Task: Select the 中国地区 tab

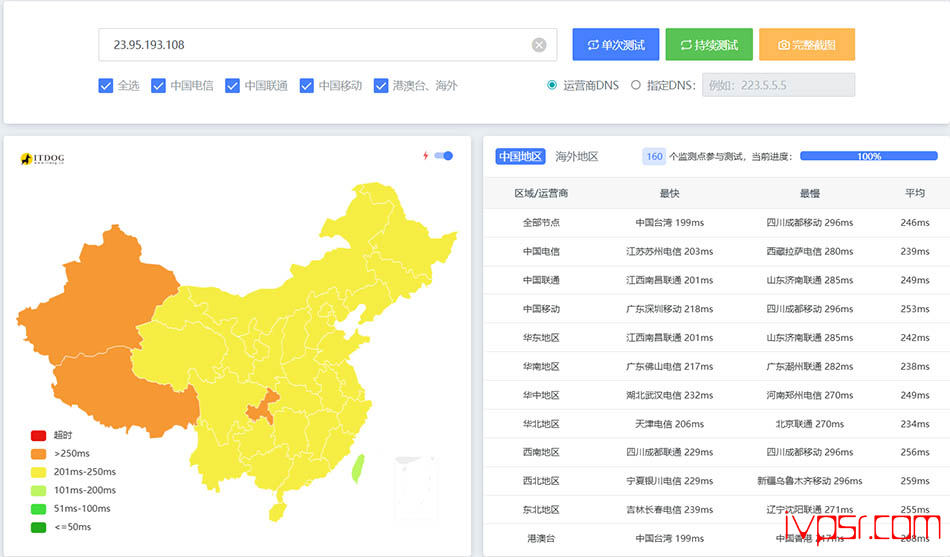Action: pyautogui.click(x=521, y=157)
